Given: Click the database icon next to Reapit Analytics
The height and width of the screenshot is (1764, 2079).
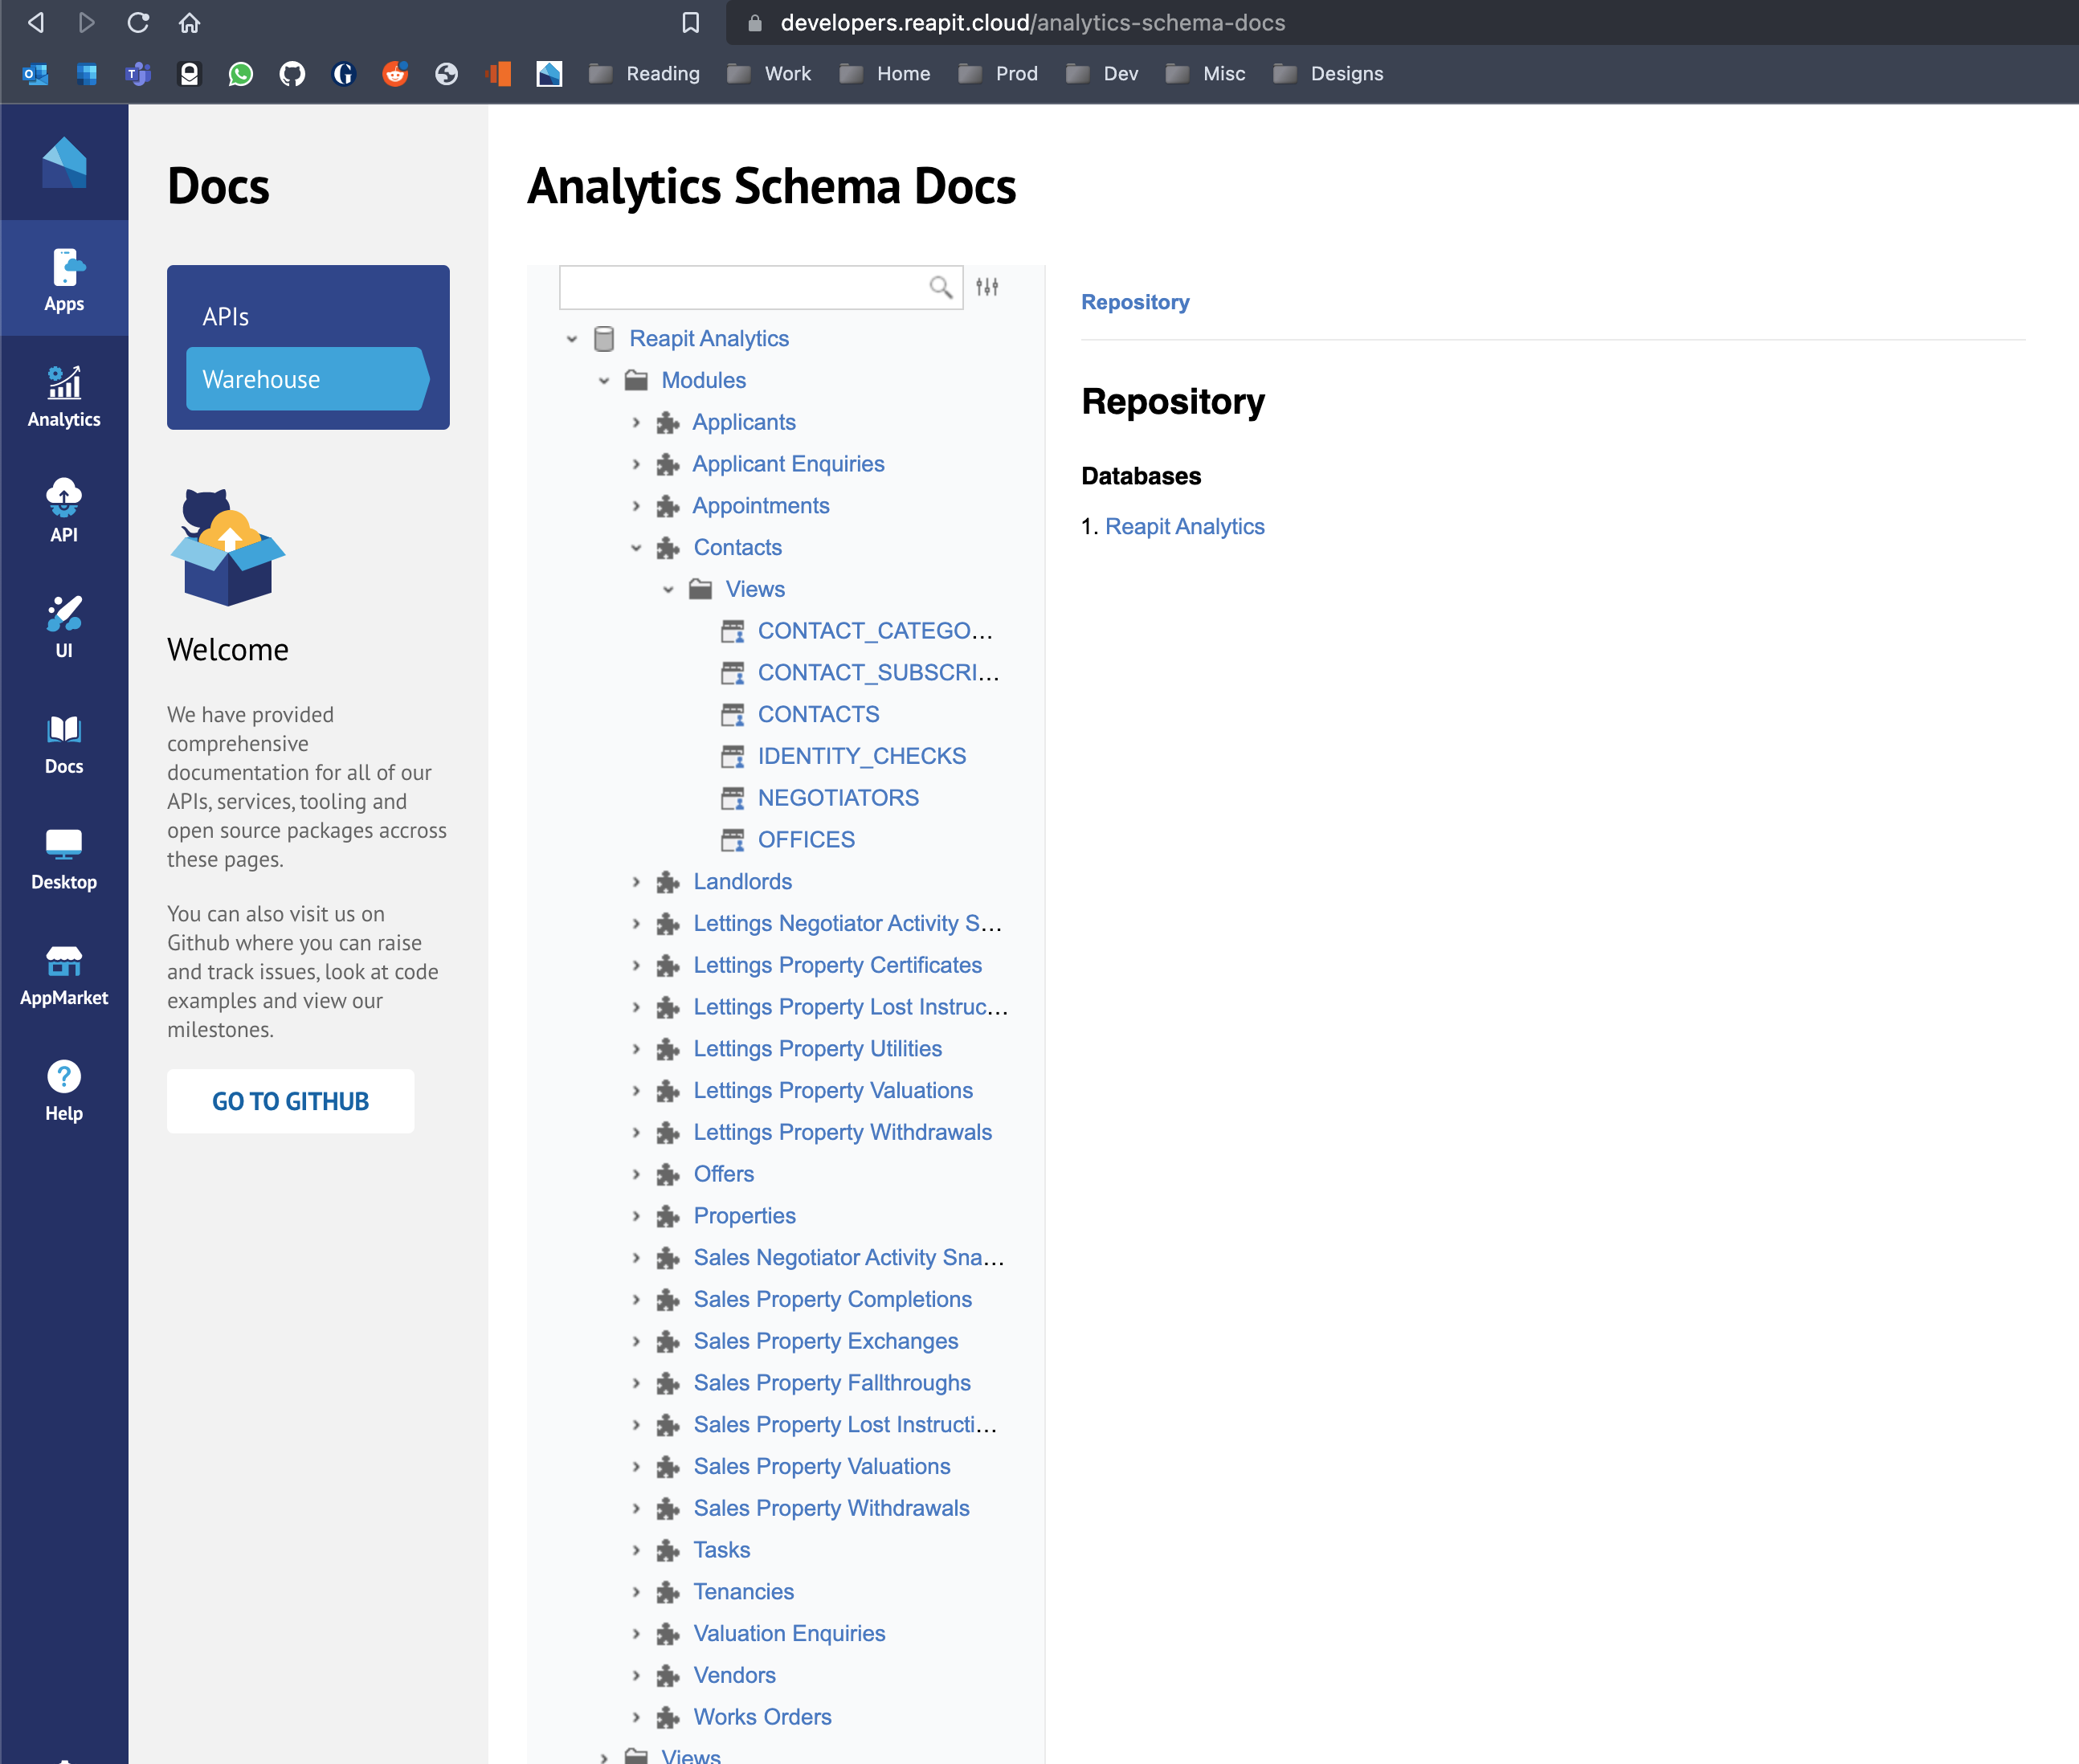Looking at the screenshot, I should [604, 338].
